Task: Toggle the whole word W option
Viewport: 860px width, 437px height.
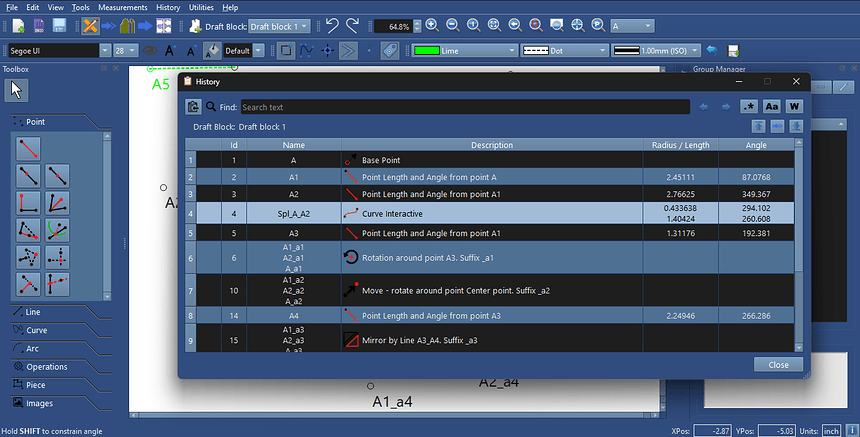Action: click(x=795, y=106)
